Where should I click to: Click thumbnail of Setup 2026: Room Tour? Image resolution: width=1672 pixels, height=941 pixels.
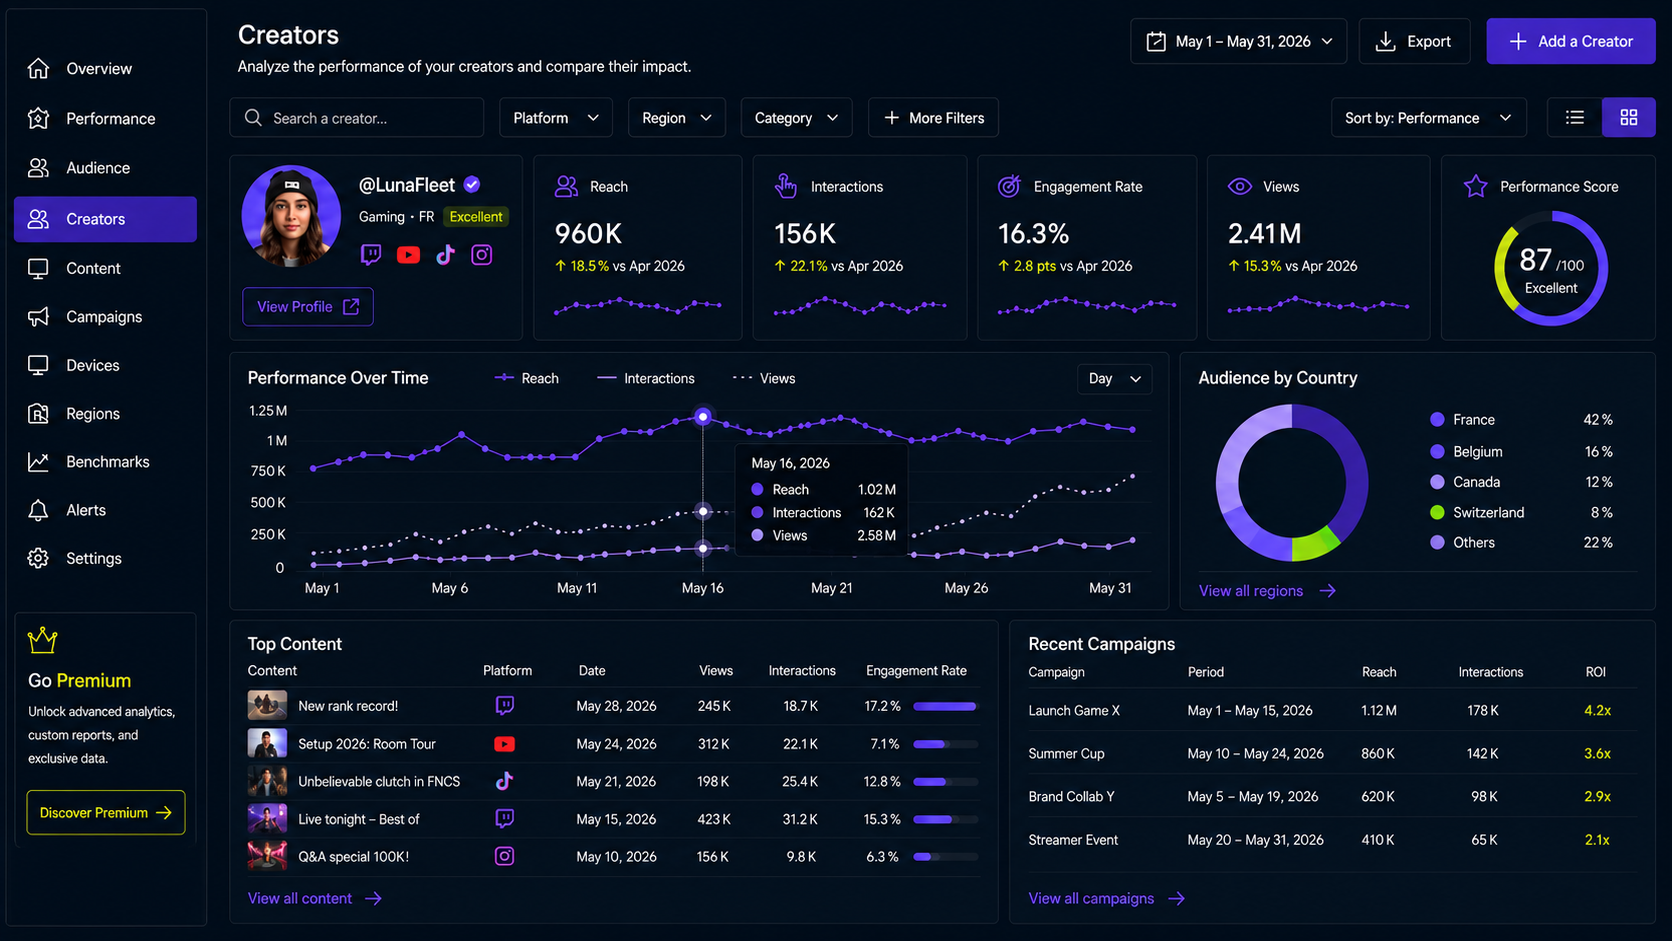pos(267,744)
